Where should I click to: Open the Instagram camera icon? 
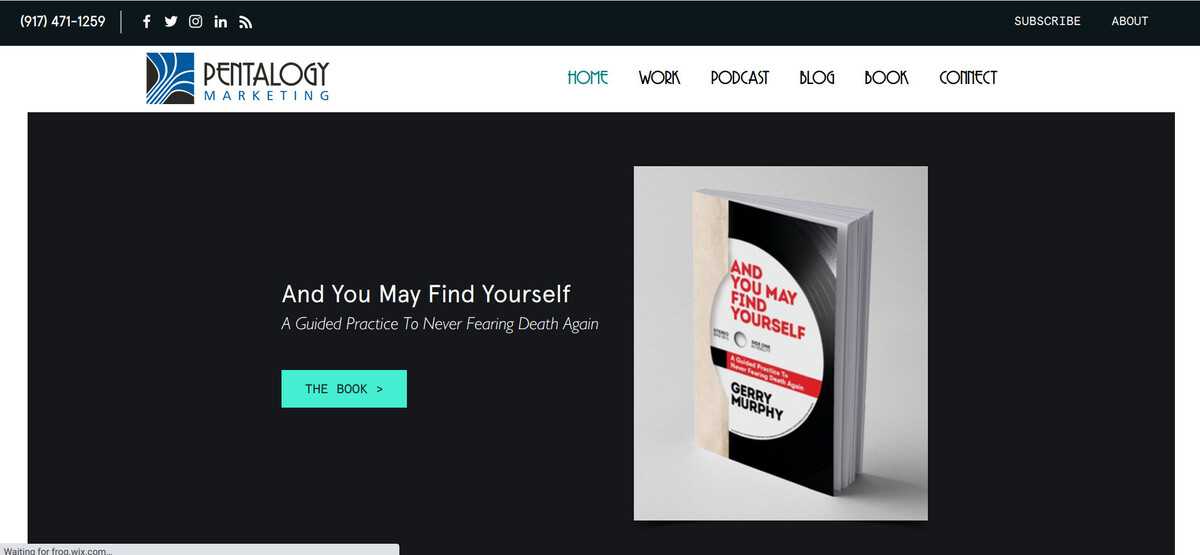(x=196, y=21)
